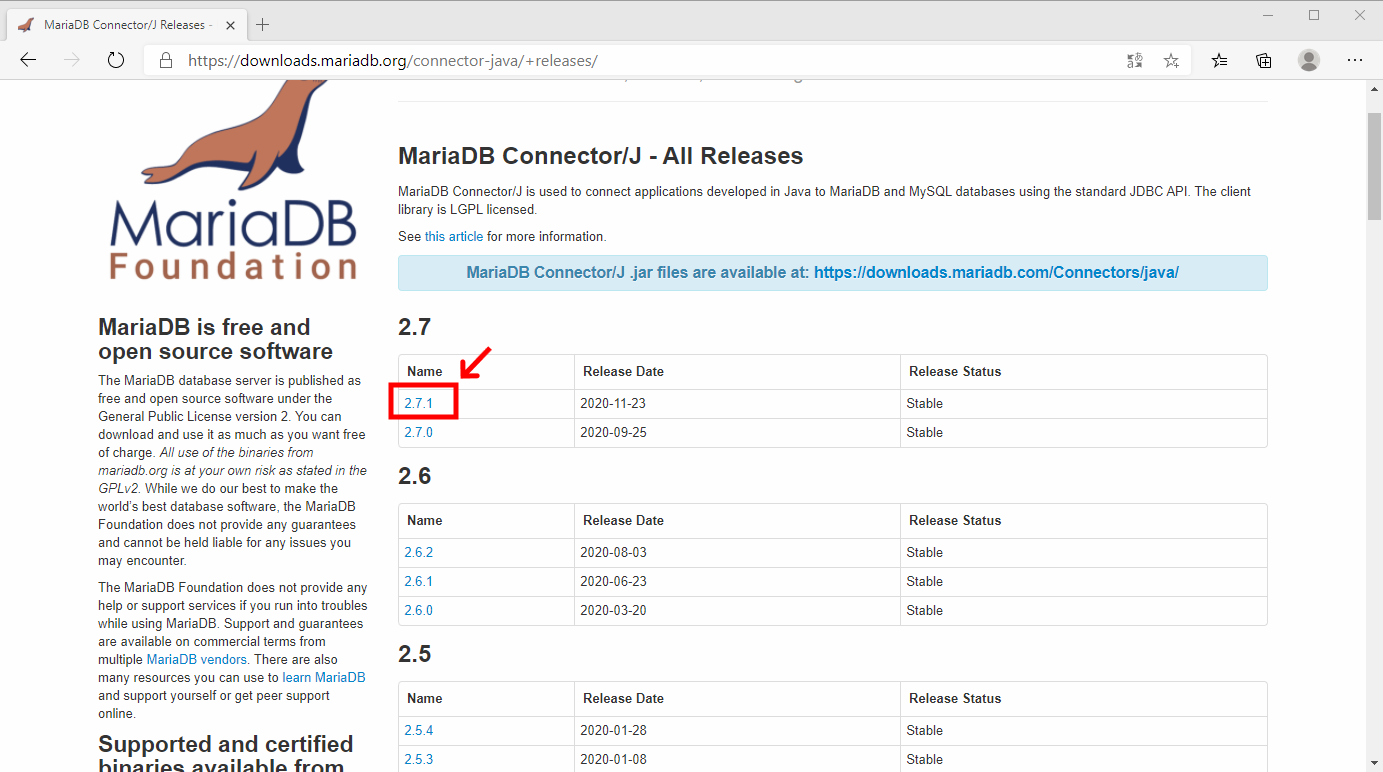Click release date 2020-11-23

coord(613,404)
